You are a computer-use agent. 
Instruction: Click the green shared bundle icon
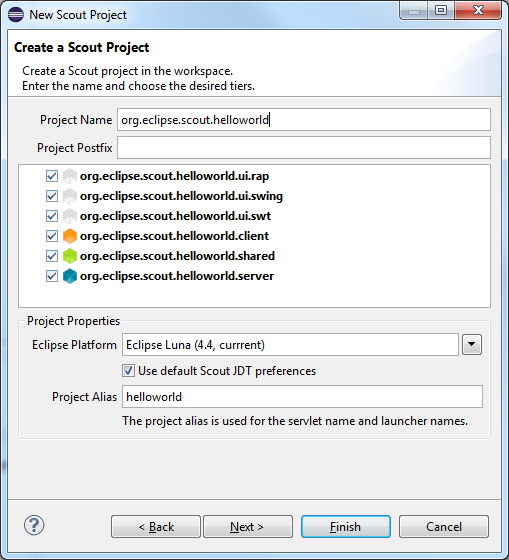coord(70,256)
